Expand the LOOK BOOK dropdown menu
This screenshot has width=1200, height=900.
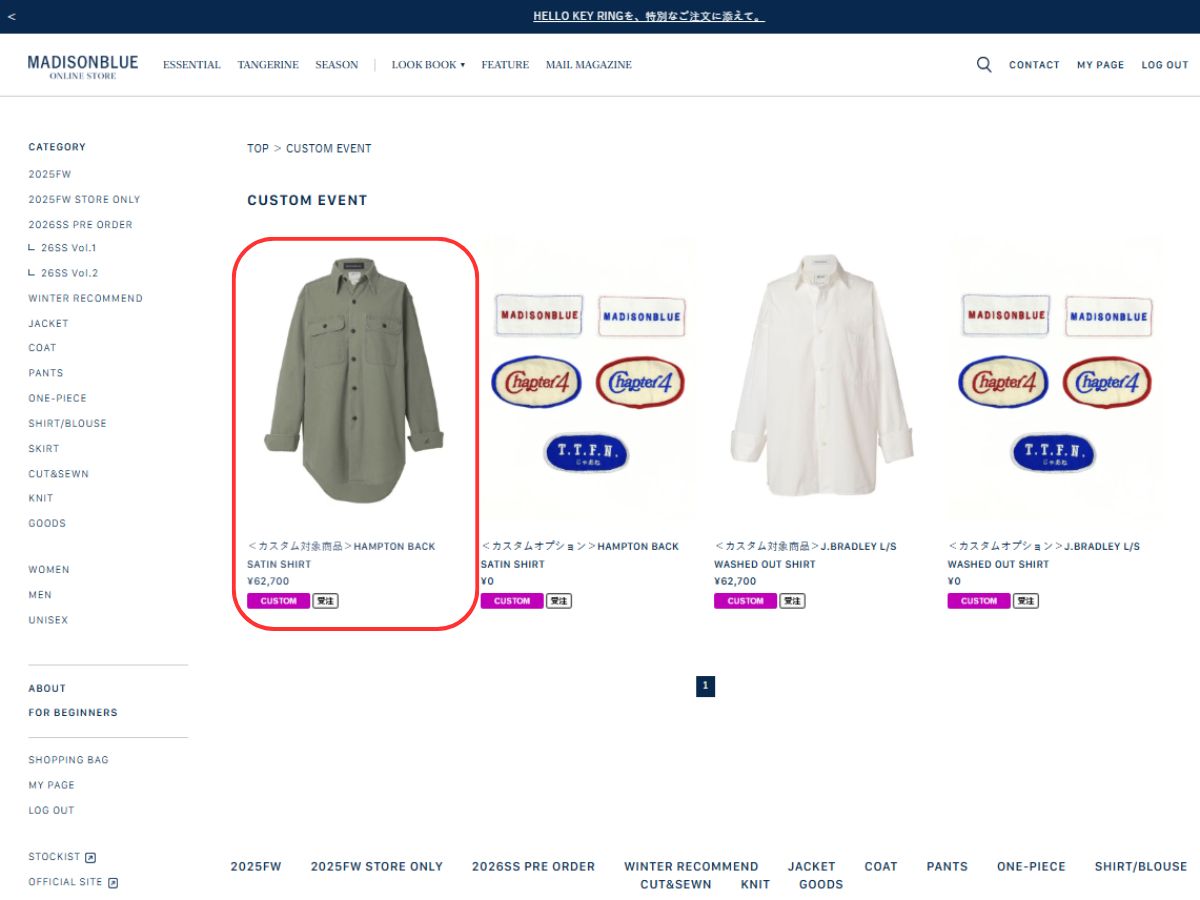pos(428,65)
